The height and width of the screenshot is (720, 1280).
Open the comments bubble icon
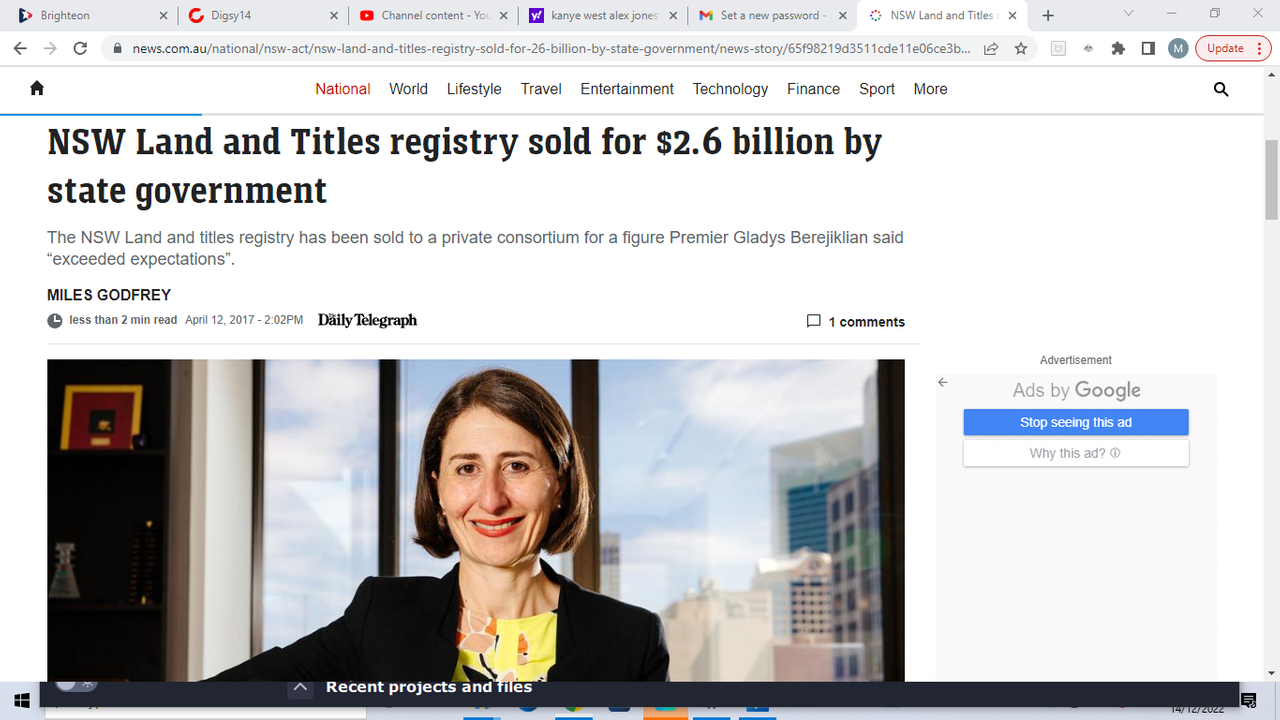pyautogui.click(x=813, y=321)
